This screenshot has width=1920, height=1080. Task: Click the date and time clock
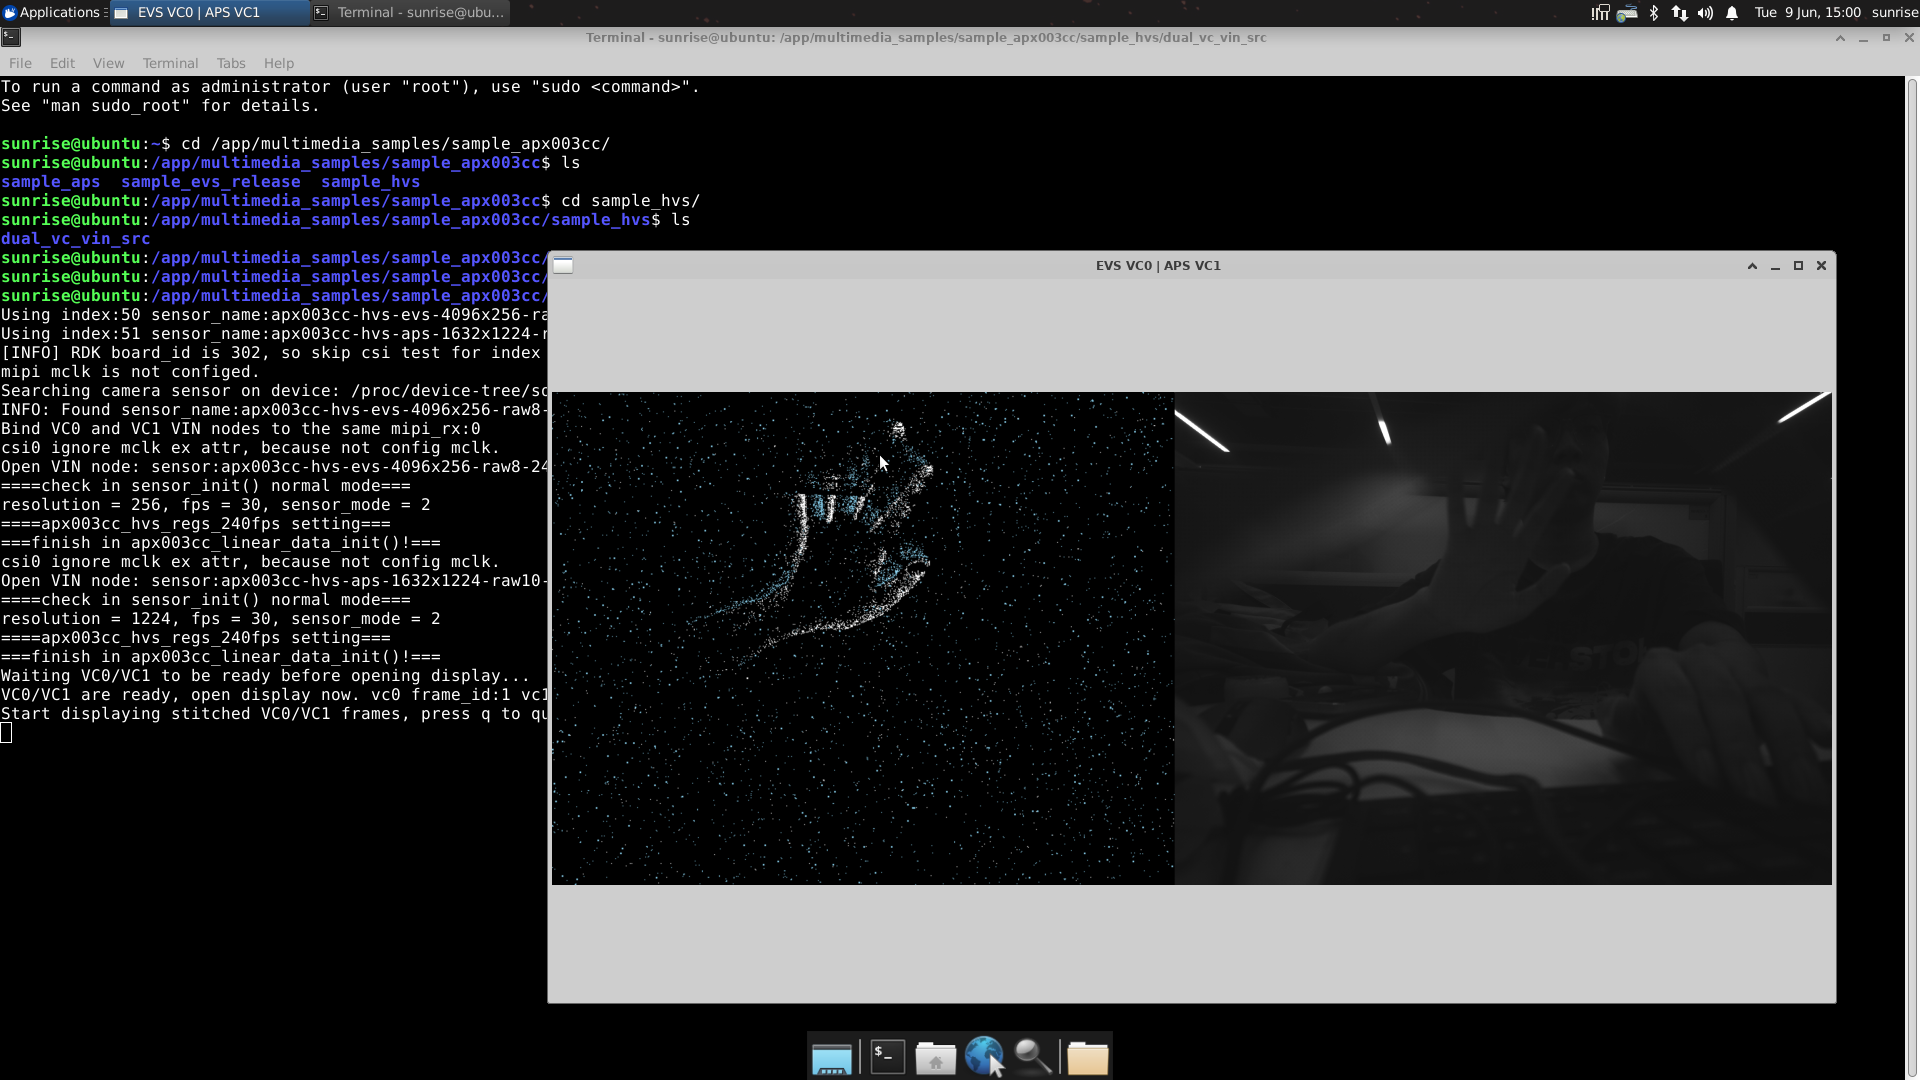click(1807, 12)
